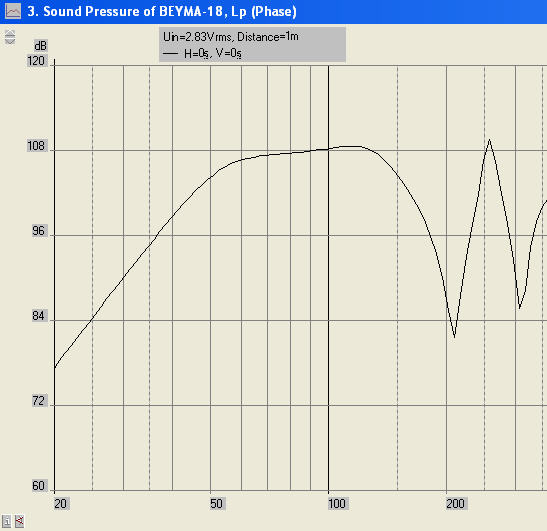The width and height of the screenshot is (547, 531).
Task: Click the Uin=2.83Vrms, Distance=1m legend text
Action: (231, 36)
